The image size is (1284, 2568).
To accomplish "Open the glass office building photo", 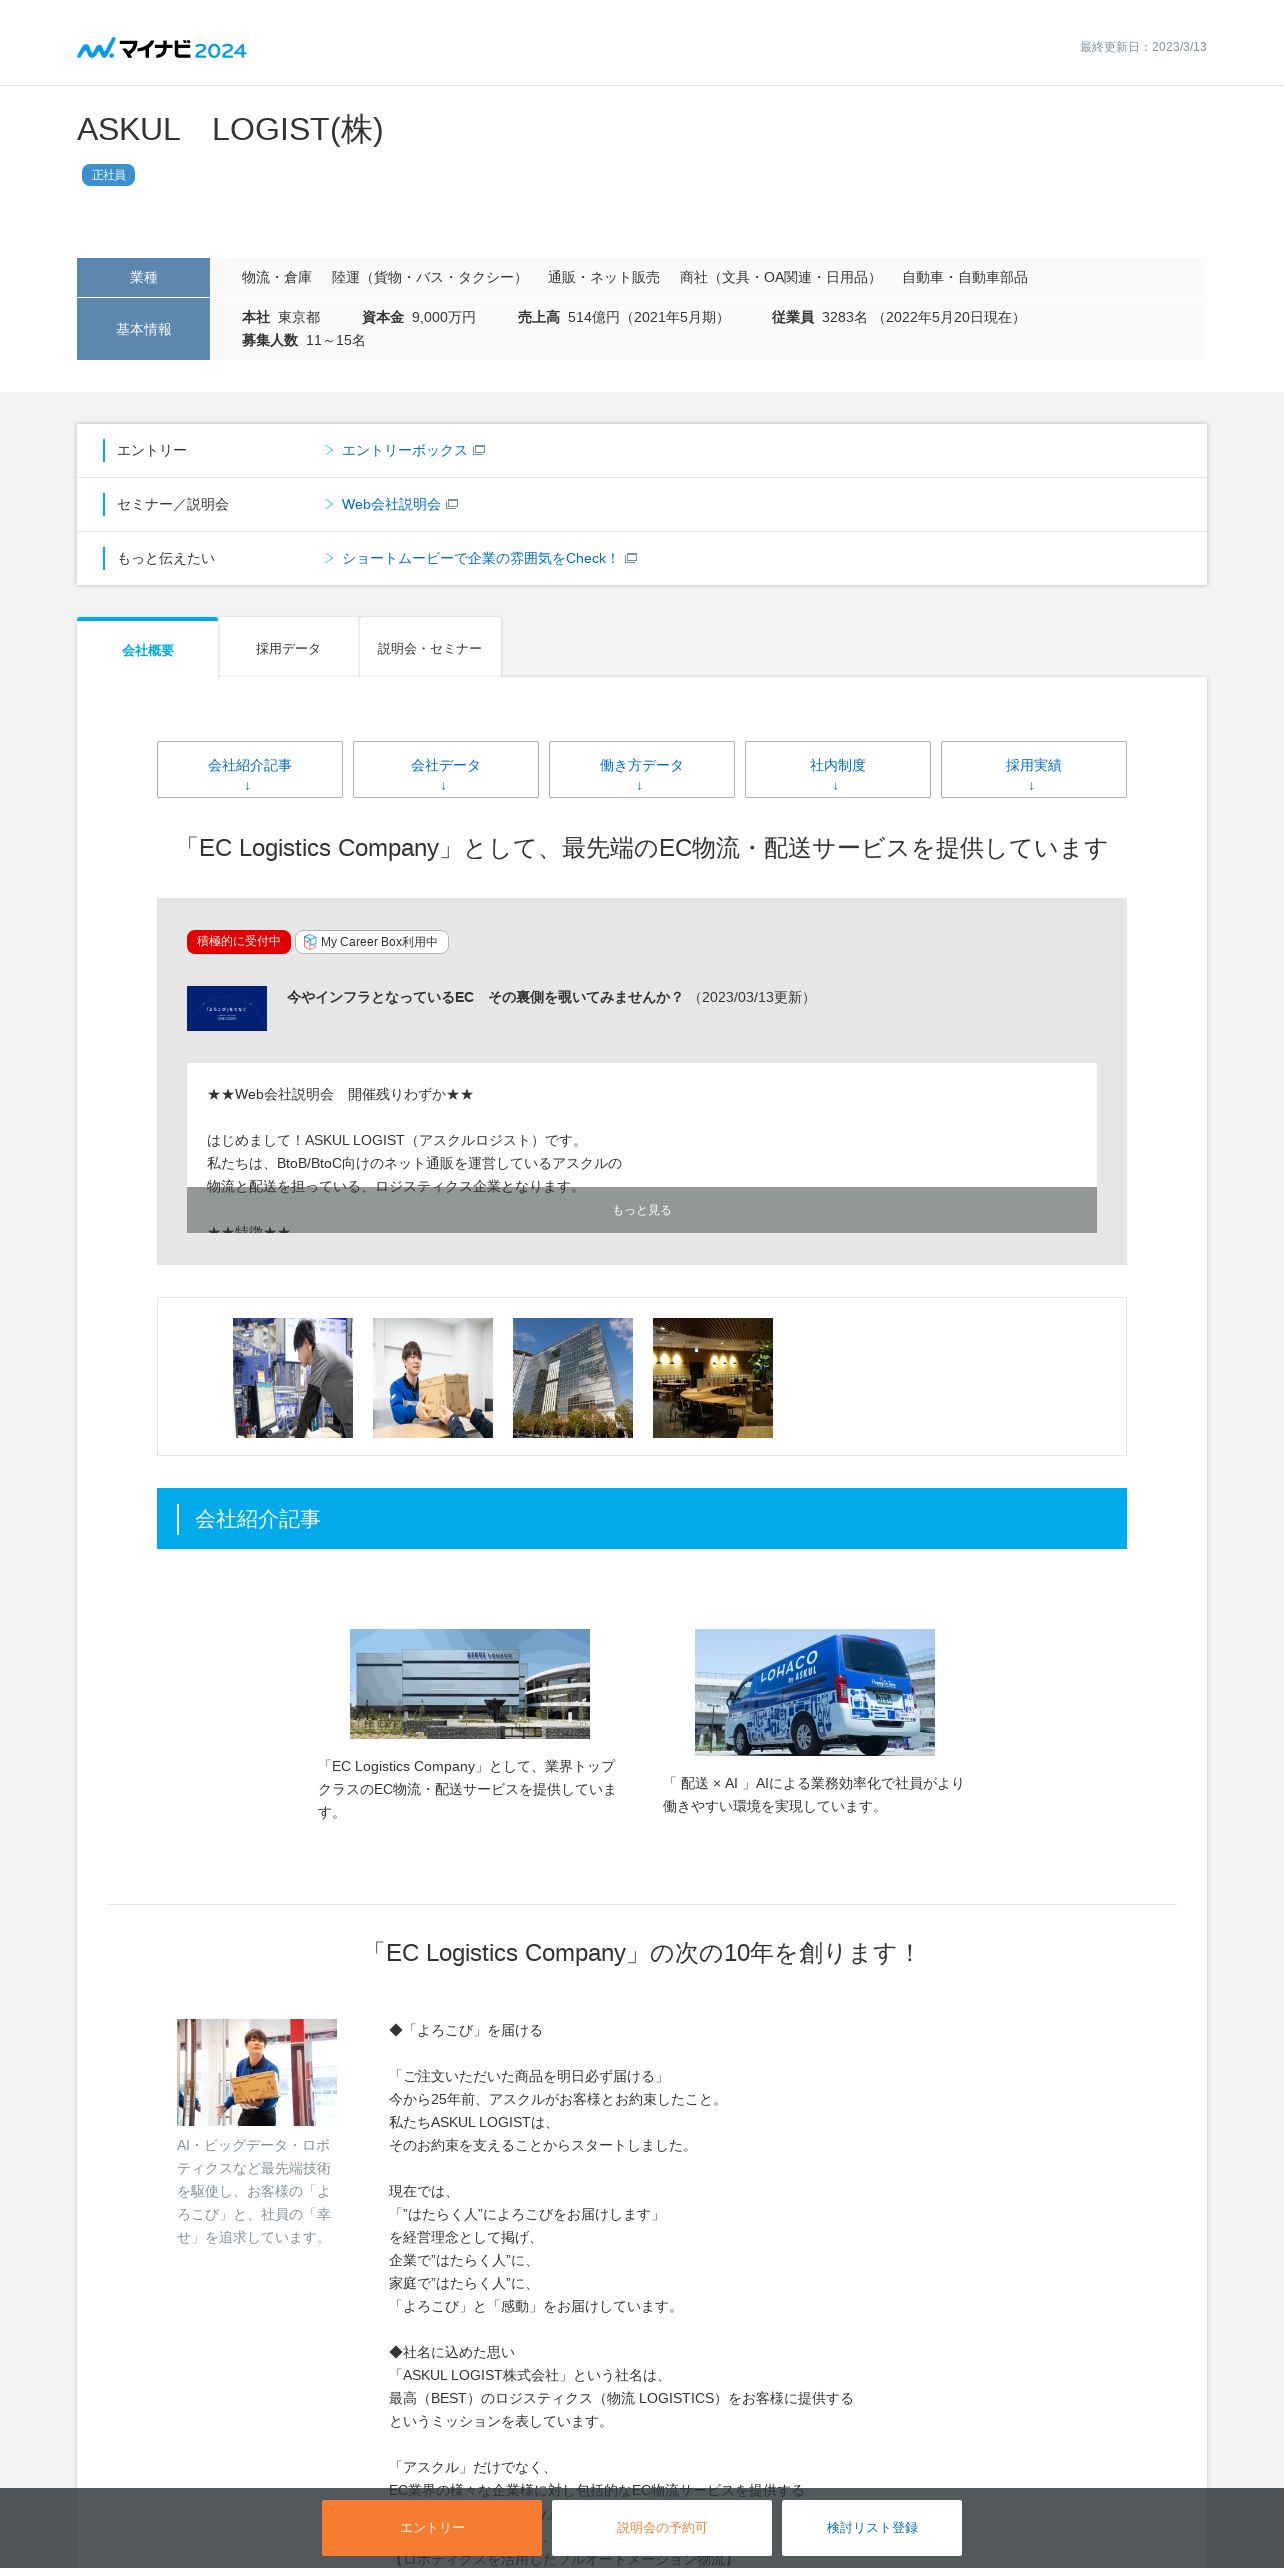I will tap(573, 1378).
